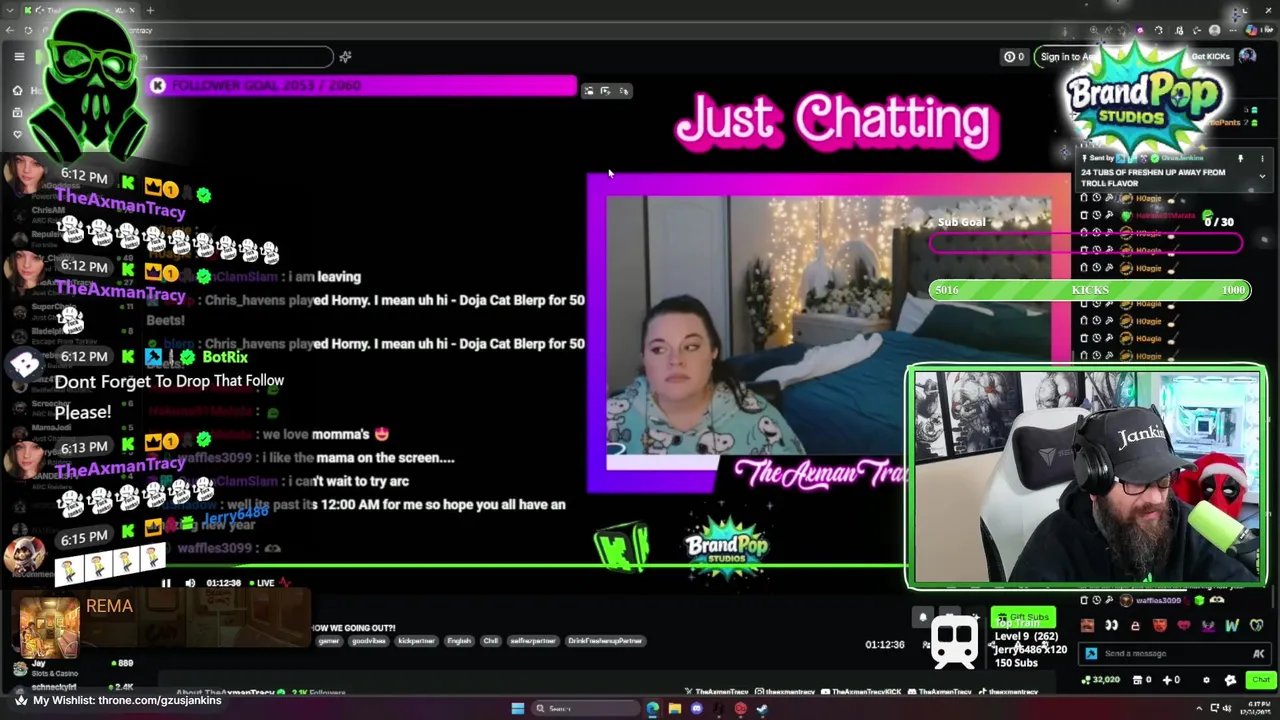
Task: Select the 'English' stream tag
Action: (x=459, y=641)
